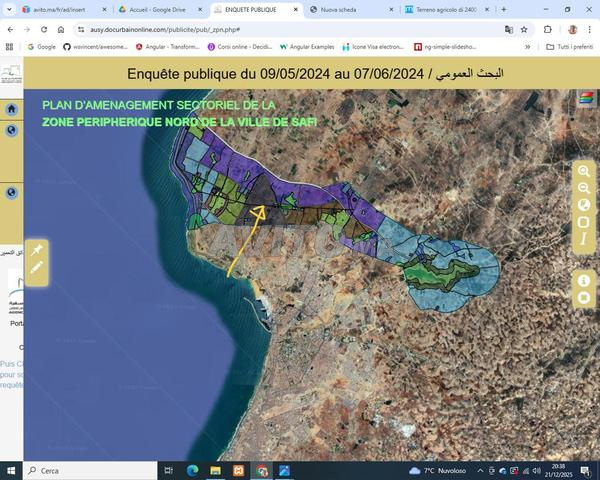The image size is (600, 480).
Task: Open the Corsi online - Decidi bookmark
Action: (240, 47)
